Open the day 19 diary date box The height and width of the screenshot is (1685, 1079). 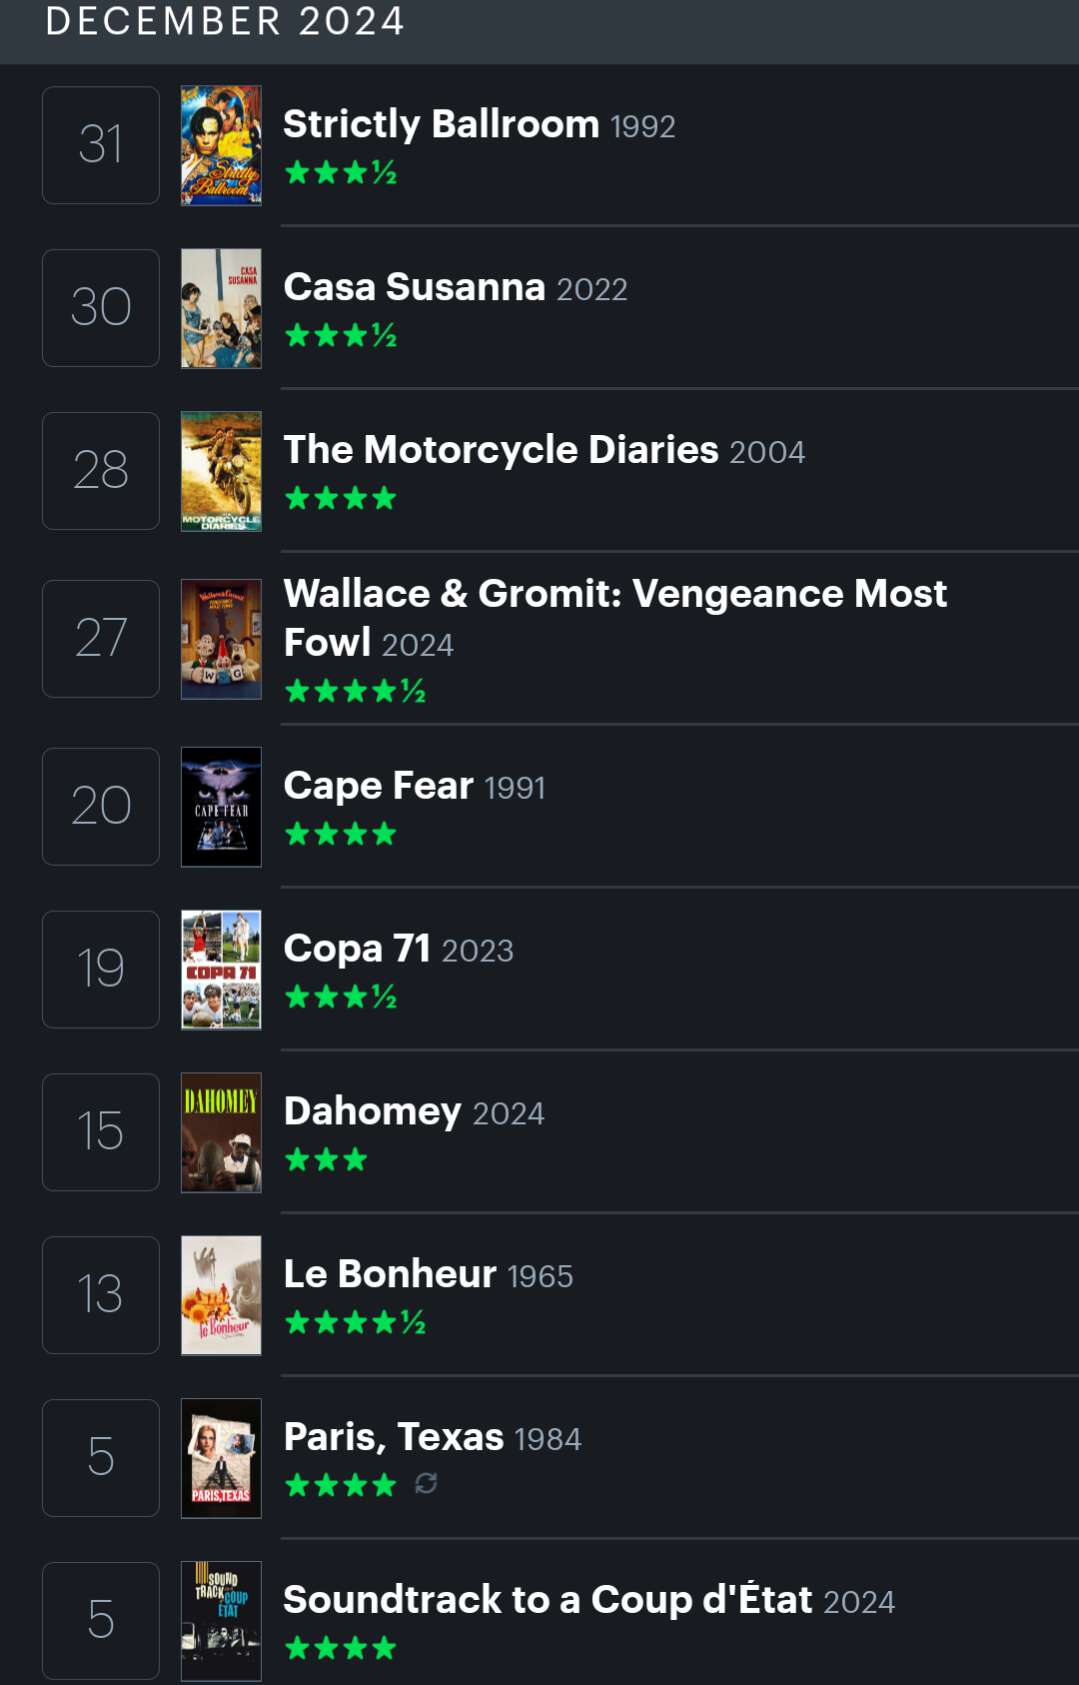point(101,969)
